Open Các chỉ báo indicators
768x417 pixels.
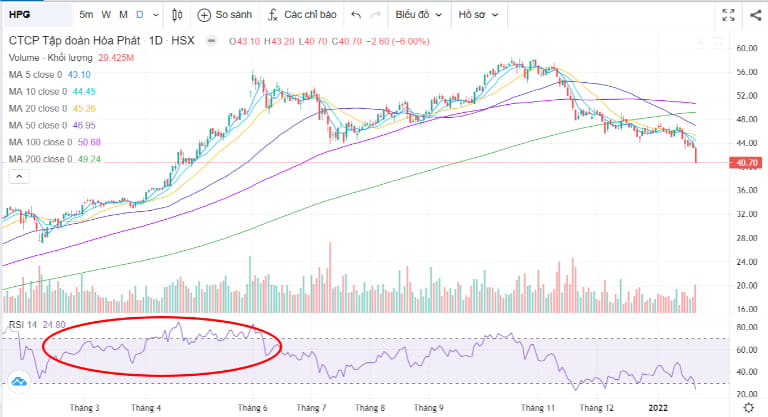click(273, 15)
